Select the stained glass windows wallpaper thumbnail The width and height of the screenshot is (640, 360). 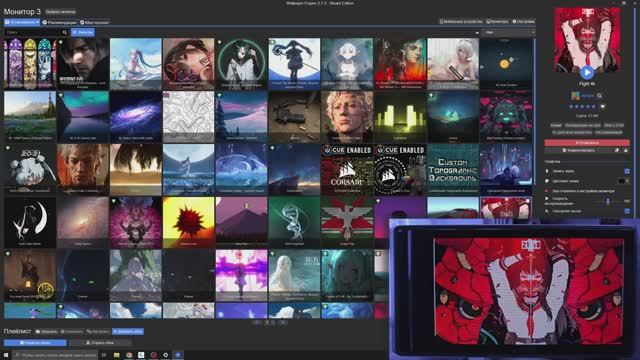(x=30, y=64)
